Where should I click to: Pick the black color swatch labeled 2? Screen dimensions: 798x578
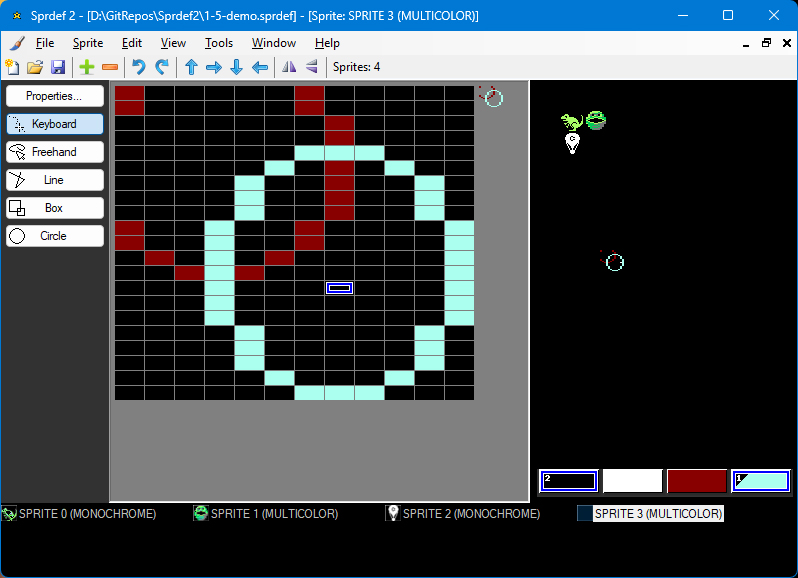point(568,481)
